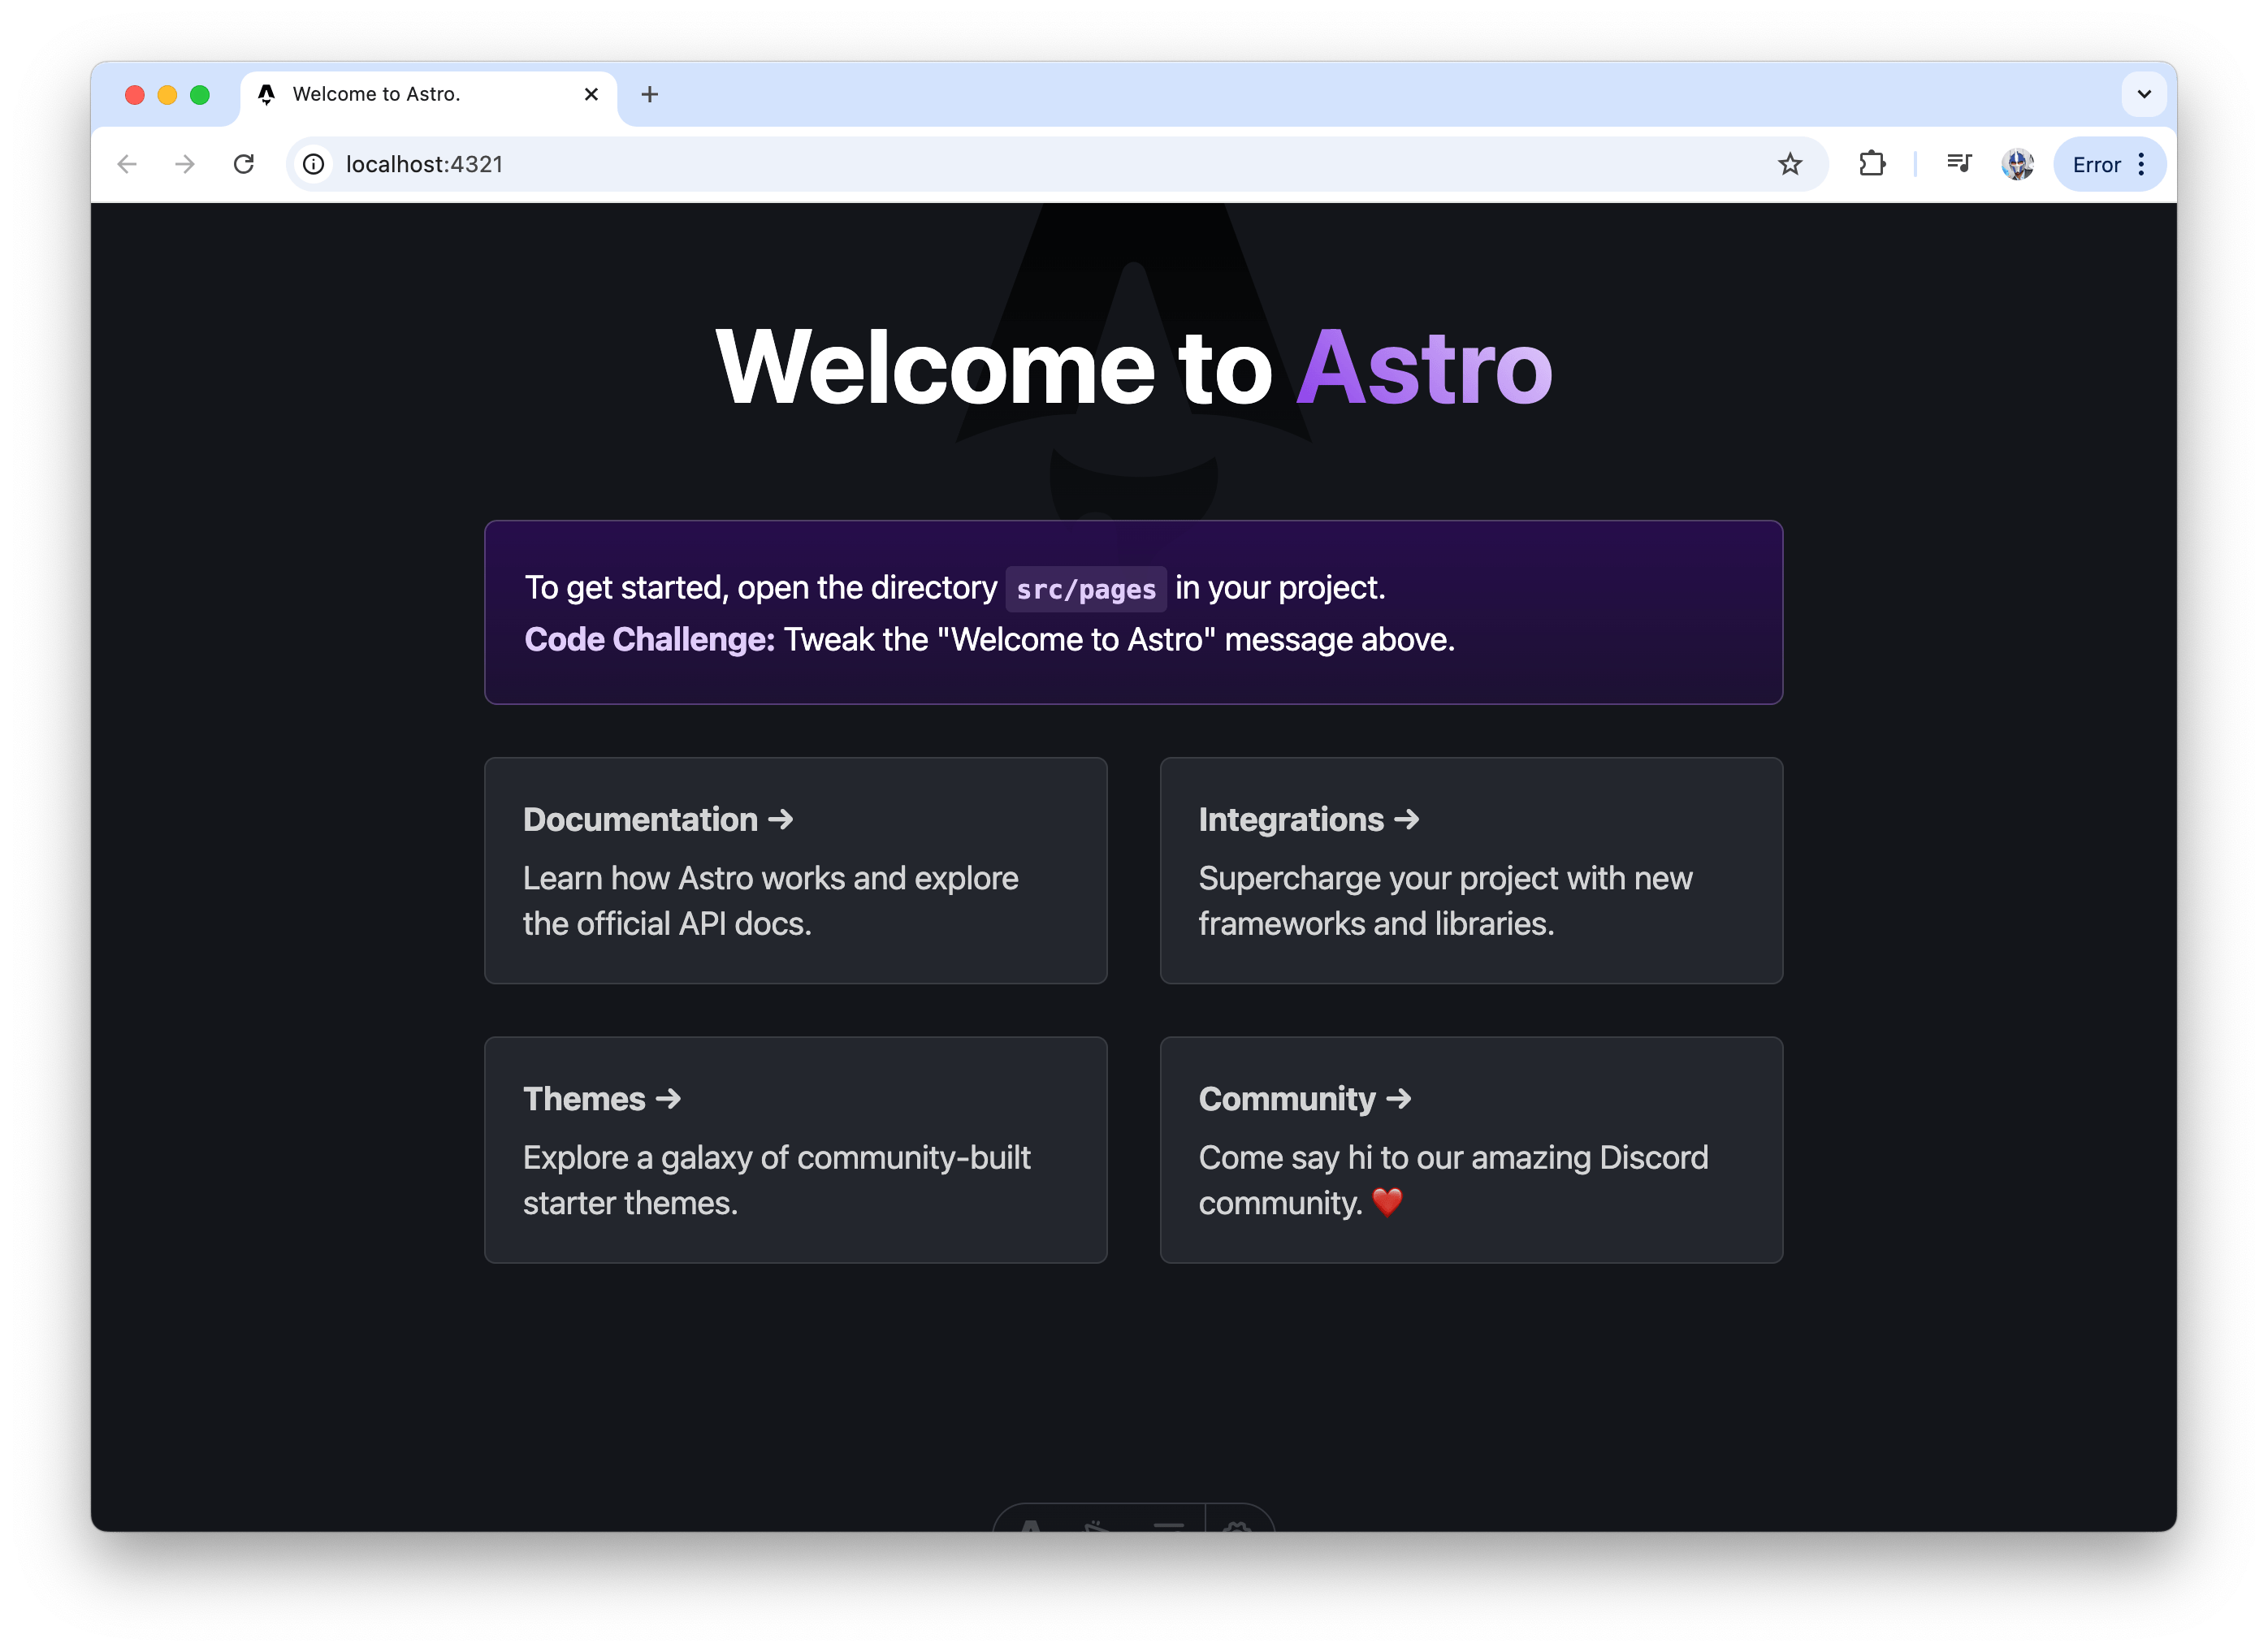Click the Welcome to Astro heading
This screenshot has width=2268, height=1652.
1134,367
